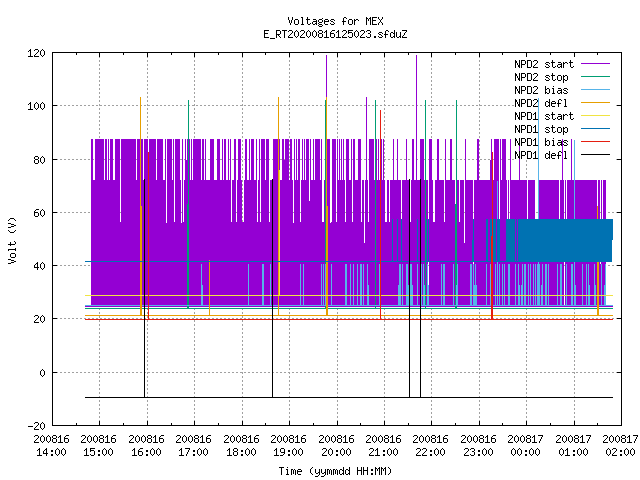Click the orange NPD2 defl legend line

coord(596,103)
